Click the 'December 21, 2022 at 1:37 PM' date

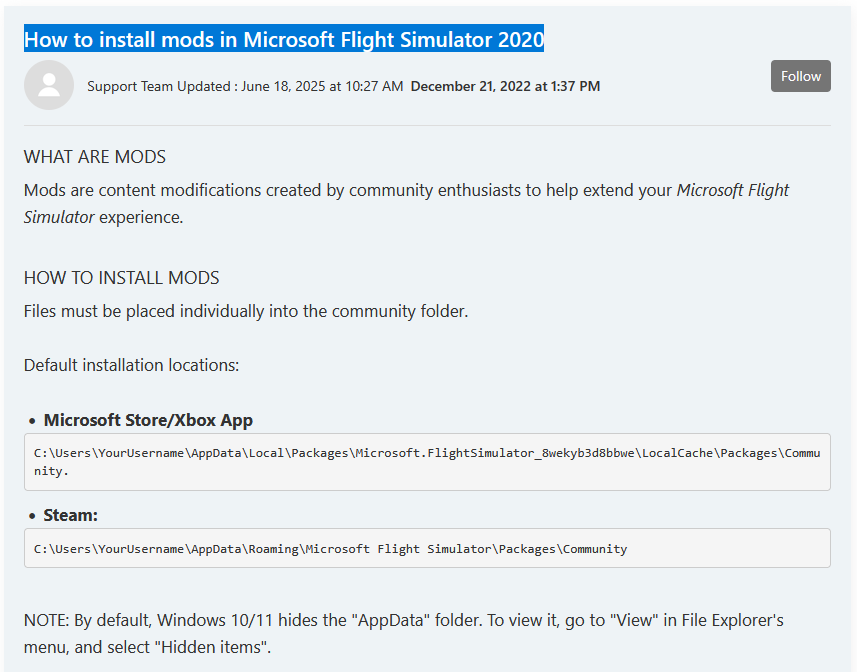click(505, 86)
